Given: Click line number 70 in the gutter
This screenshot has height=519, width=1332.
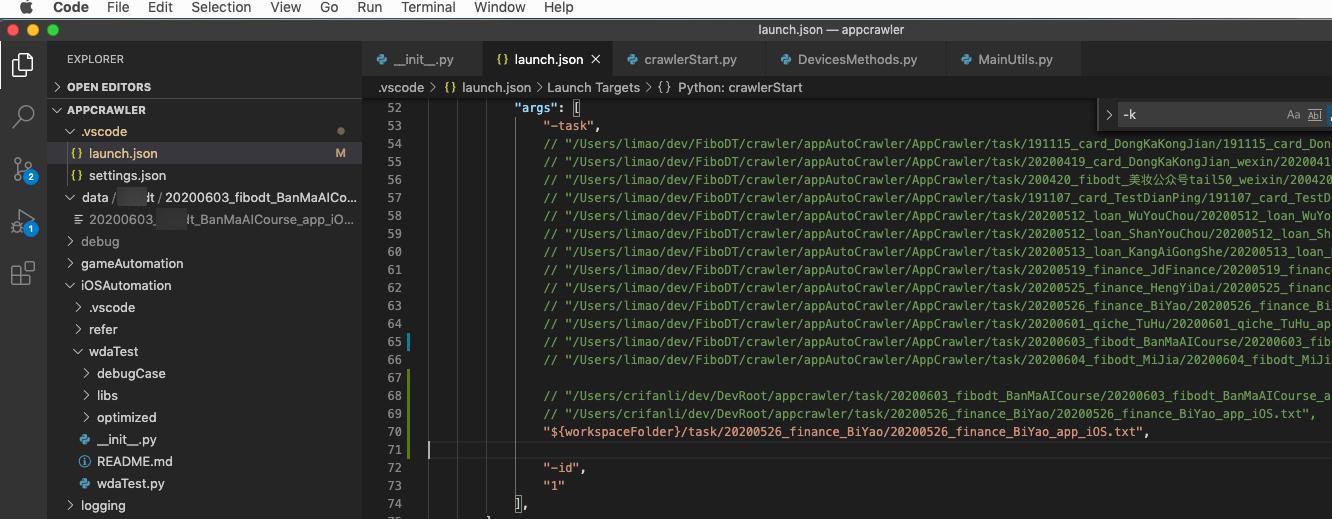Looking at the screenshot, I should coord(394,432).
